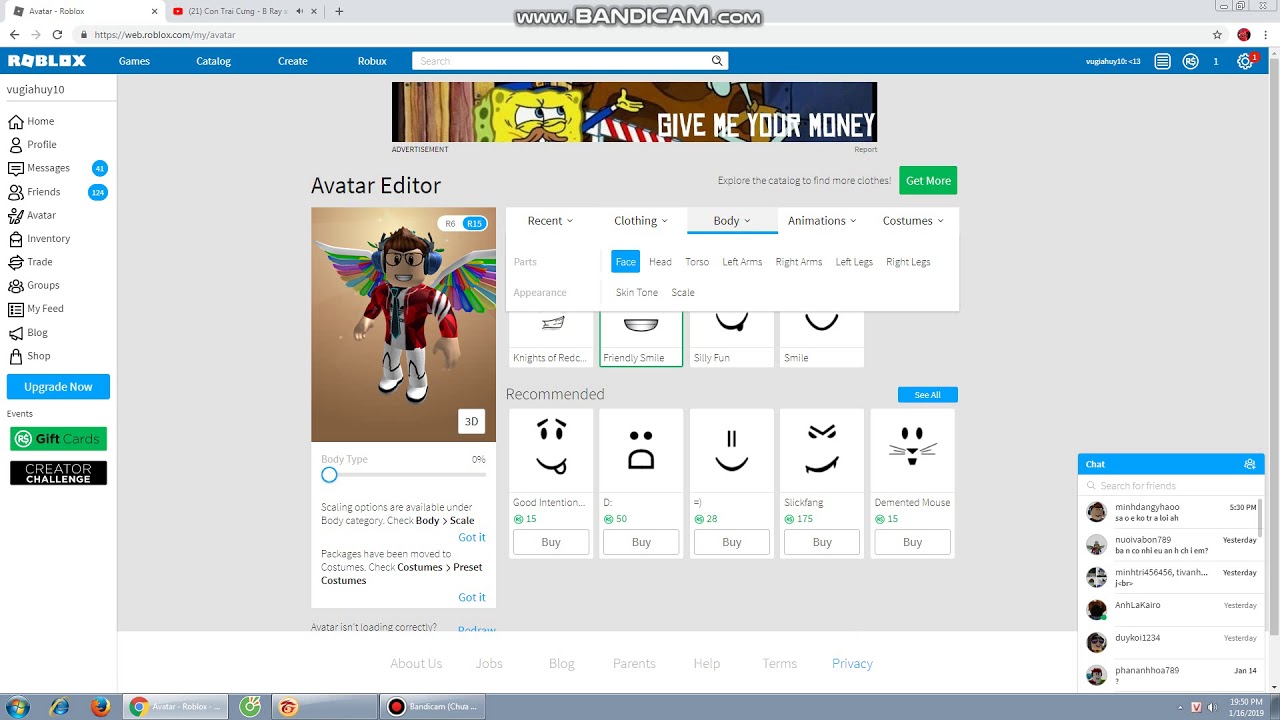Toggle the 3D avatar view
This screenshot has width=1280, height=720.
coord(471,422)
